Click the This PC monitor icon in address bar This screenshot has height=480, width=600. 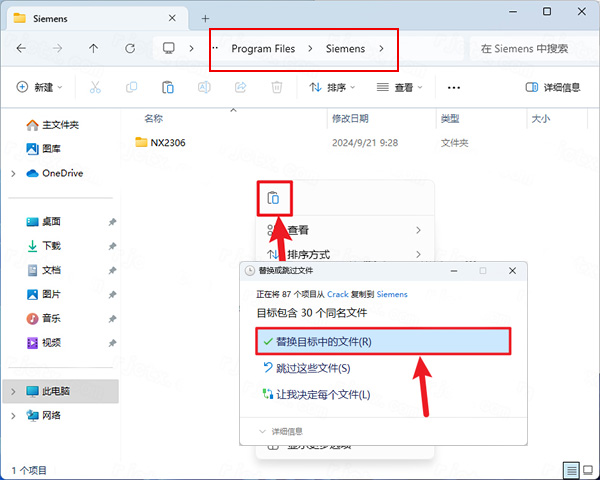(169, 48)
